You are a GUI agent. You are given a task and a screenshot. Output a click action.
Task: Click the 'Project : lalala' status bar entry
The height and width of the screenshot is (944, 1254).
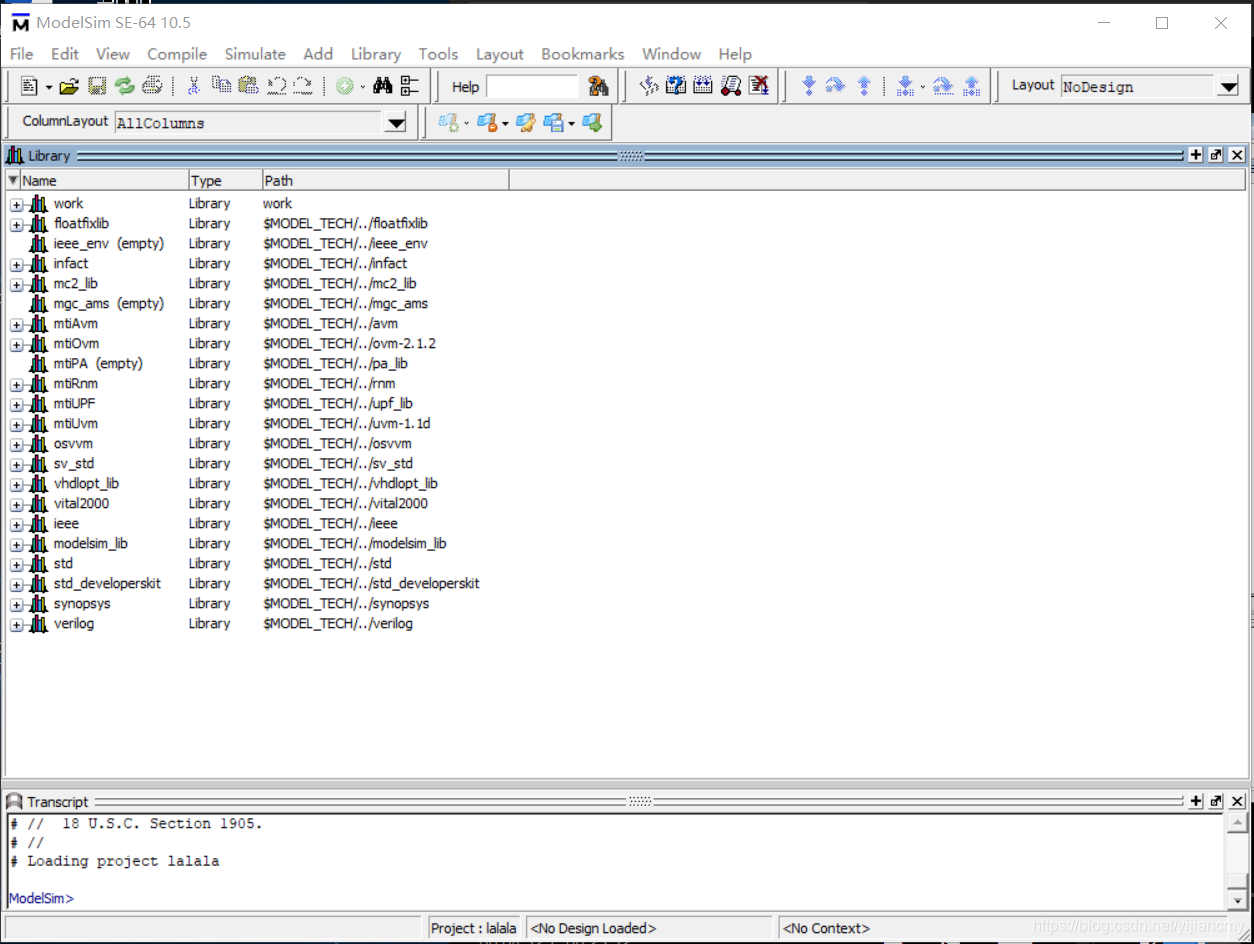(474, 928)
